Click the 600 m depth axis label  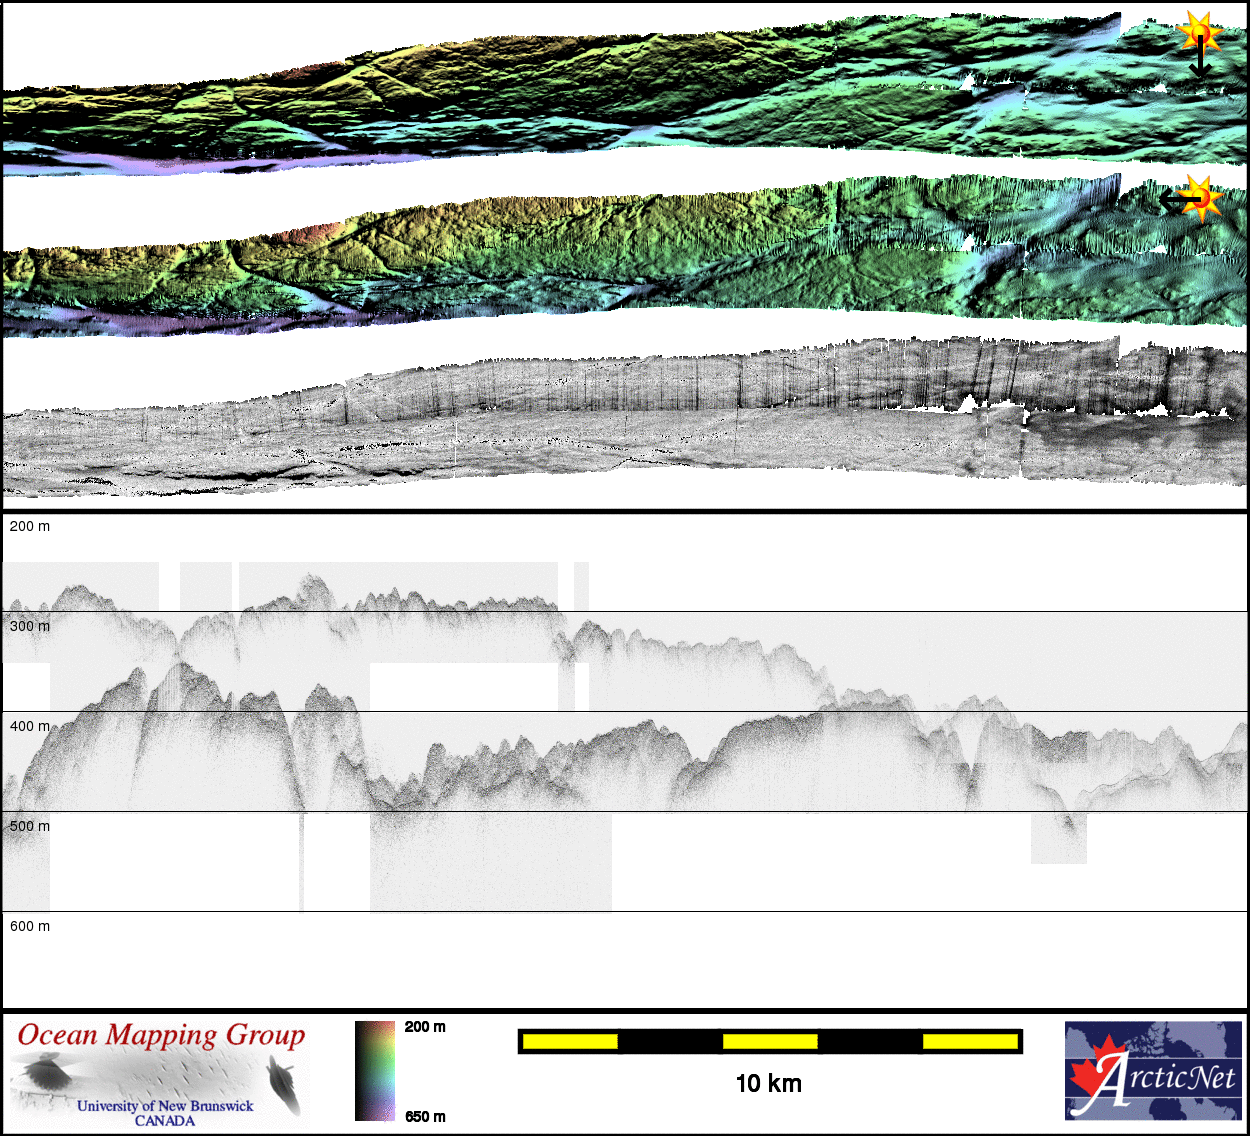tap(30, 926)
